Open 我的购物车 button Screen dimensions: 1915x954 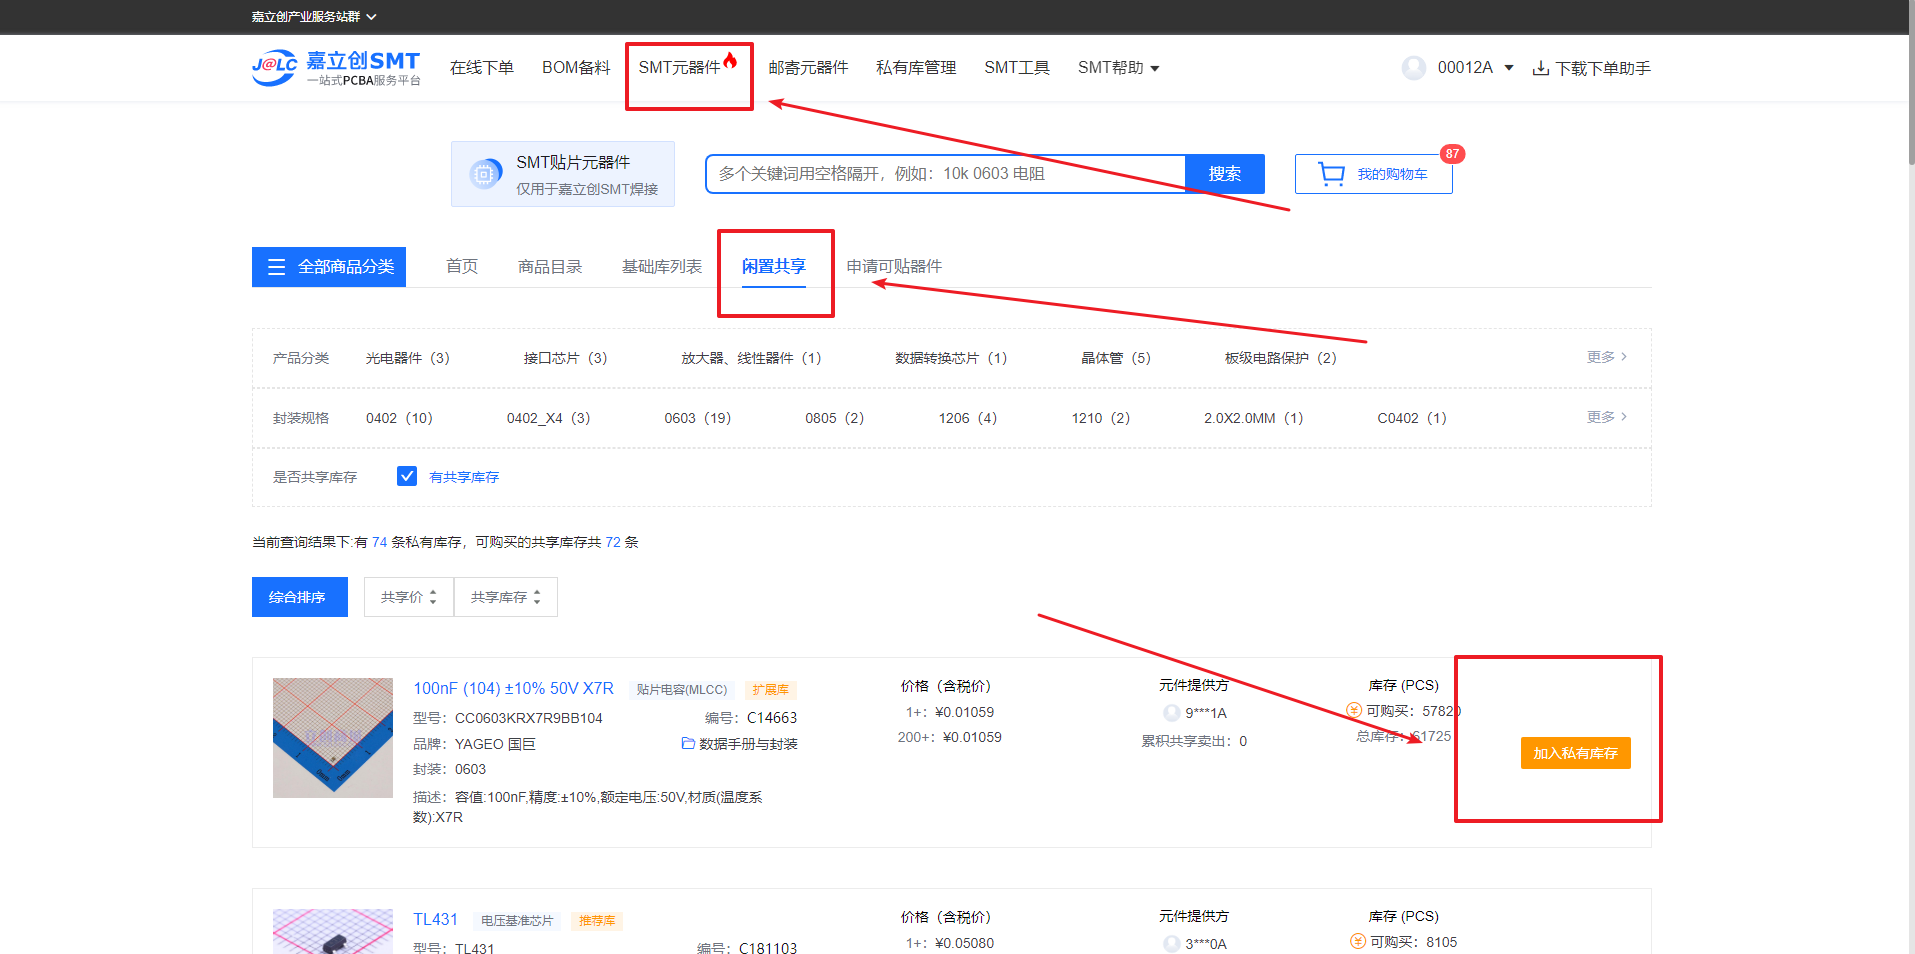point(1374,174)
